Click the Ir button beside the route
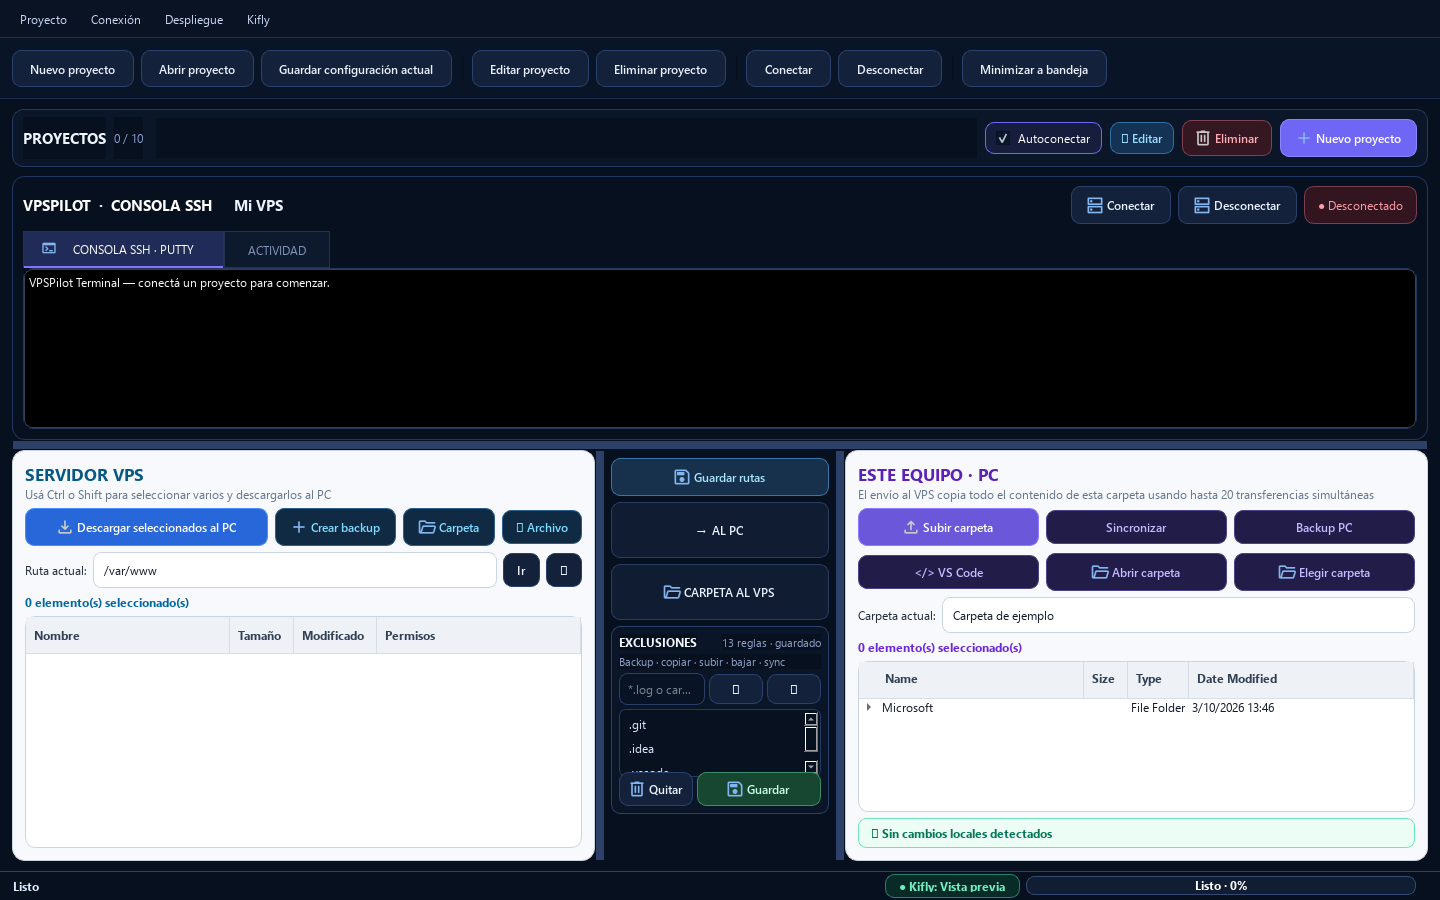The image size is (1440, 900). (521, 570)
